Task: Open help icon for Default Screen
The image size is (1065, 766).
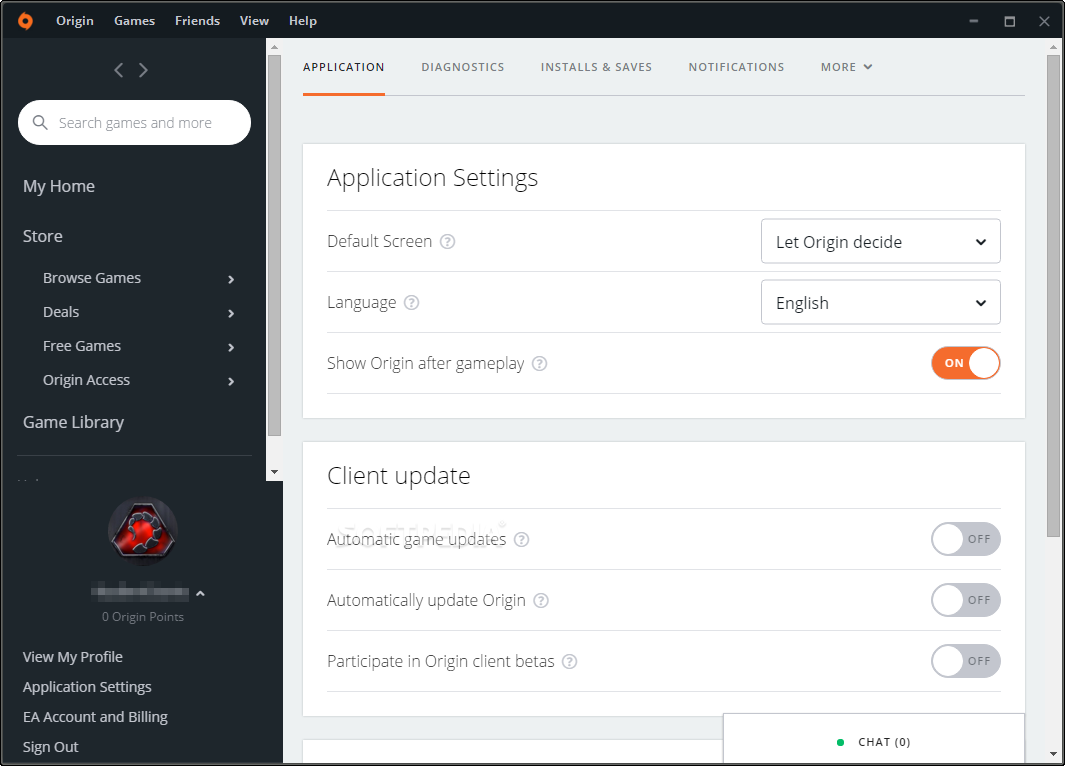Action: [x=447, y=241]
